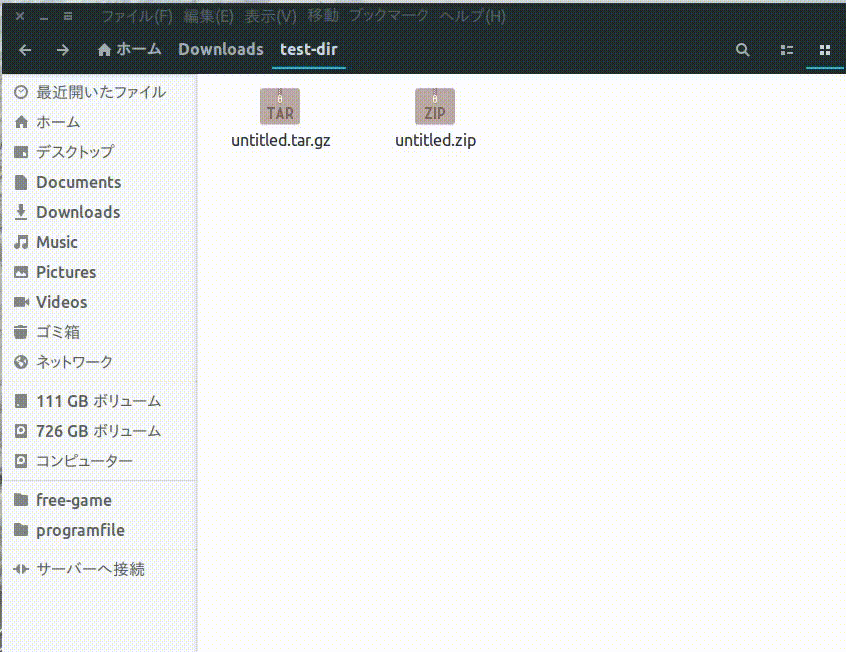Select the untitled.zip archive
Screen dimensions: 846x652
(x=435, y=110)
